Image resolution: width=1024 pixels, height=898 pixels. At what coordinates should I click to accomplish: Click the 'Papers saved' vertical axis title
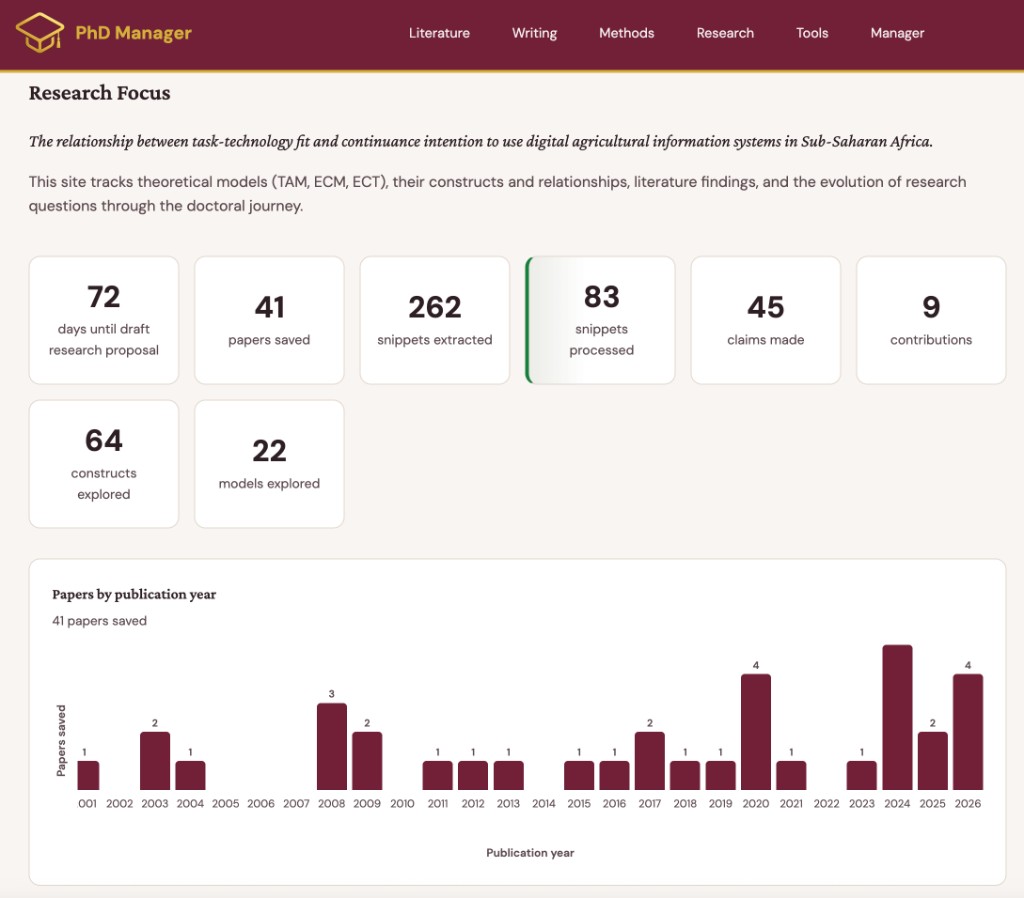point(61,741)
